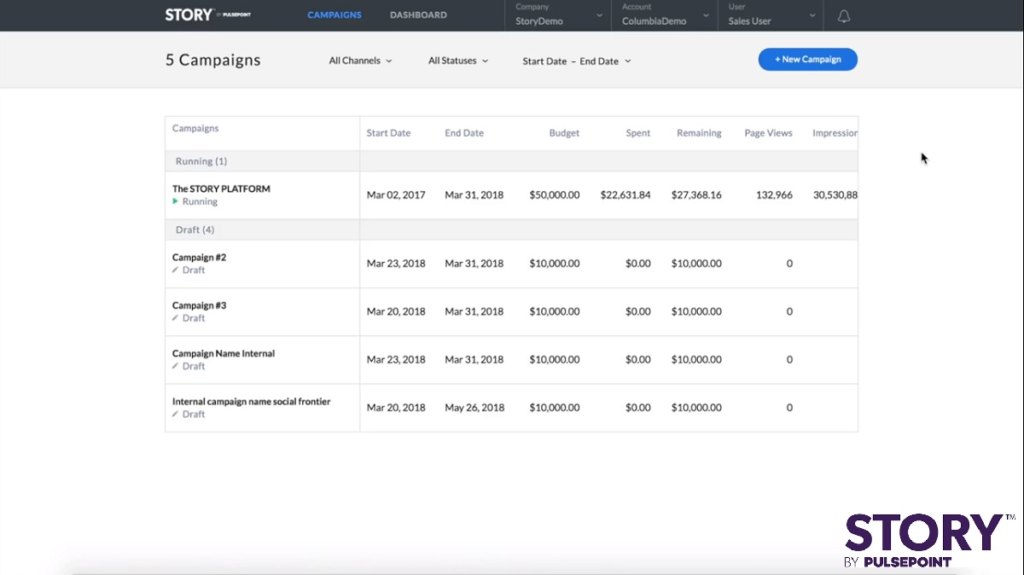Screen dimensions: 1024x575
Task: Switch to the Dashboard tab
Action: click(x=418, y=15)
